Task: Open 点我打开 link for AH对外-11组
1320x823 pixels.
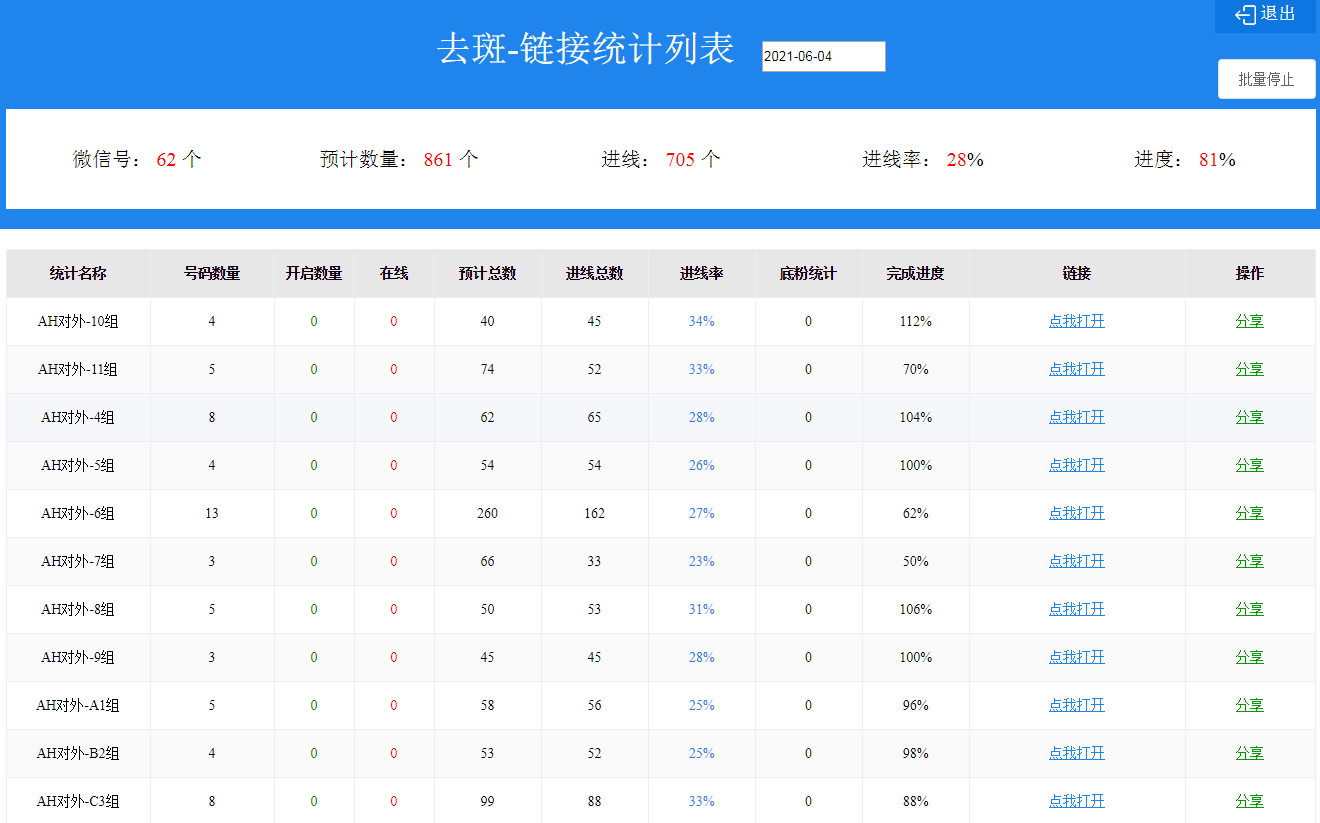Action: coord(1076,369)
